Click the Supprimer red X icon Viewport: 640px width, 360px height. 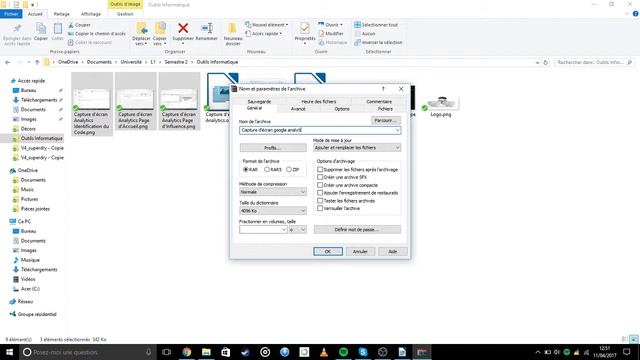(183, 28)
